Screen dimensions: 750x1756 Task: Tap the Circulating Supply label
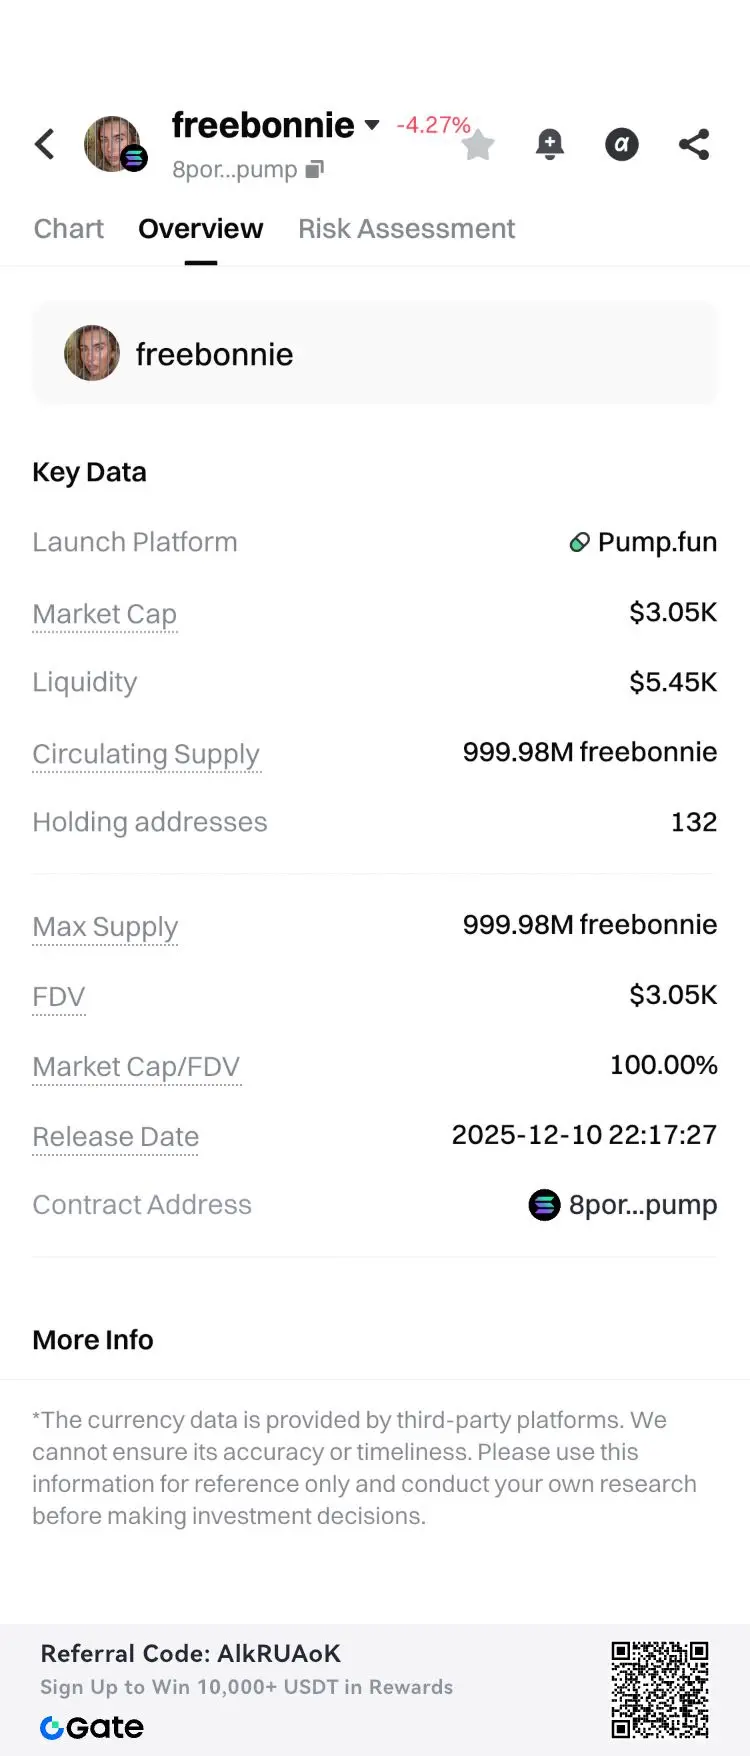point(146,754)
